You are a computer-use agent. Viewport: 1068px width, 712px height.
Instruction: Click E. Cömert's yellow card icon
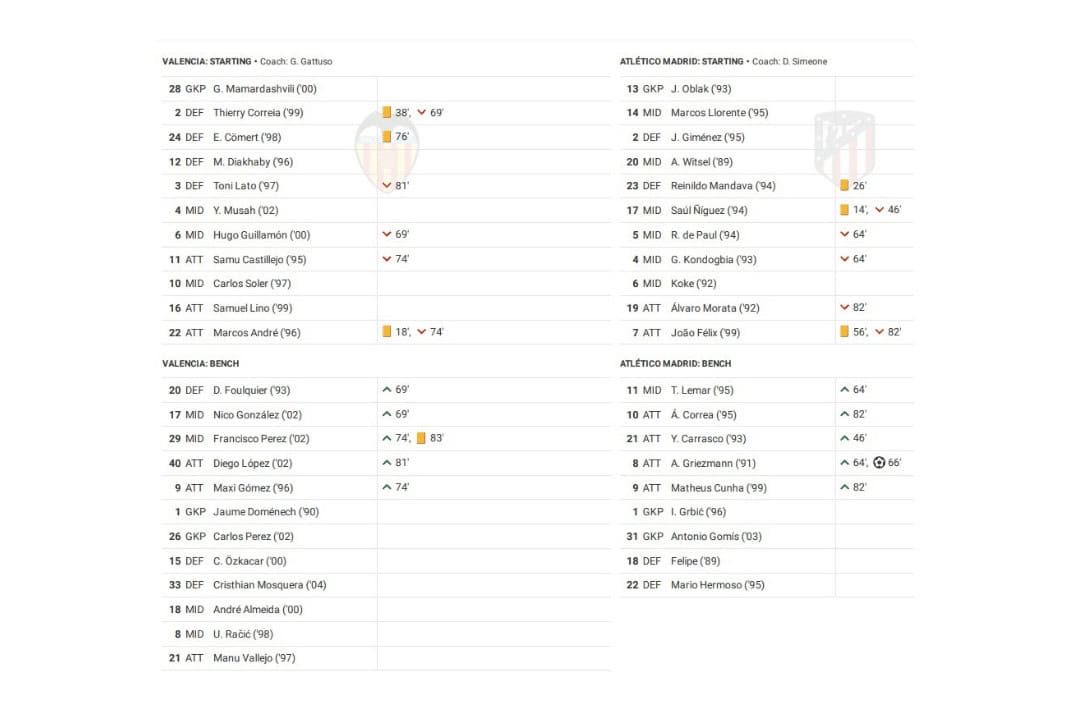[x=386, y=137]
